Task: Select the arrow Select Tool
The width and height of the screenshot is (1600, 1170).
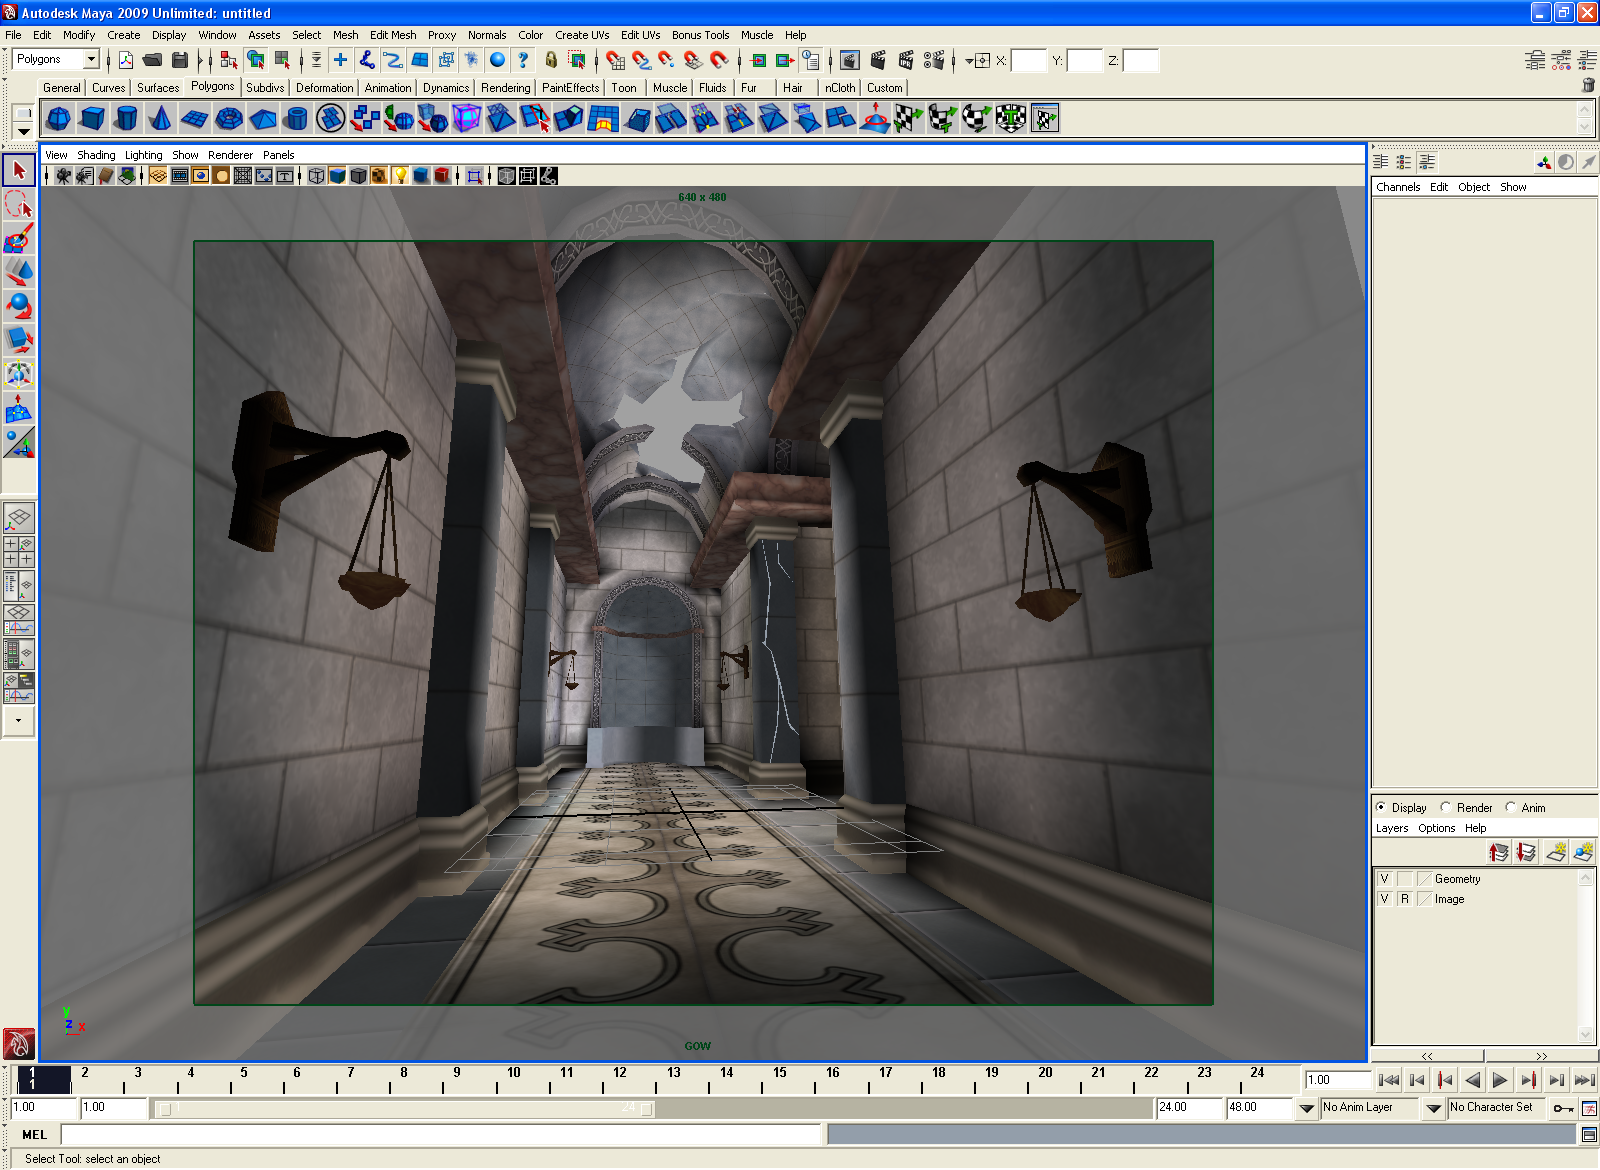Action: (x=19, y=171)
